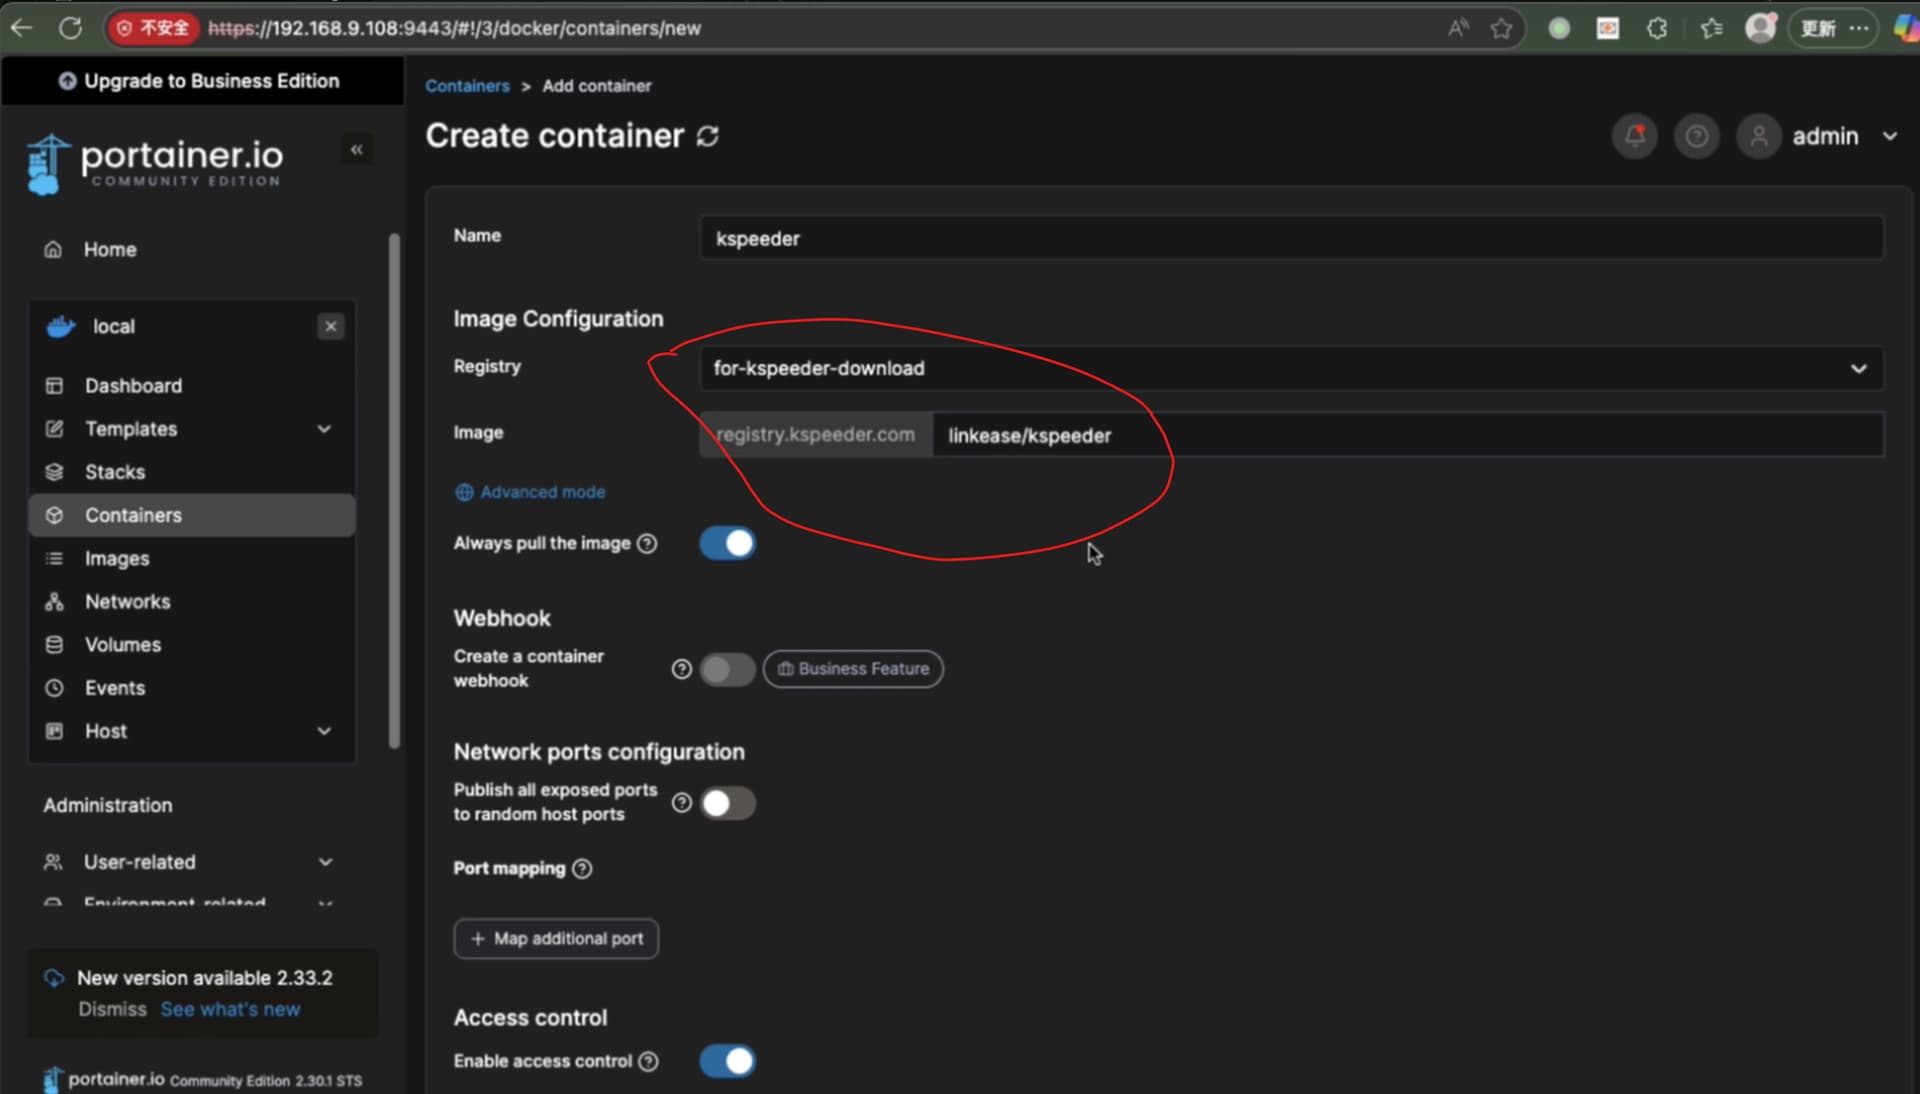The height and width of the screenshot is (1094, 1920).
Task: Click the browser reload page icon
Action: (x=70, y=28)
